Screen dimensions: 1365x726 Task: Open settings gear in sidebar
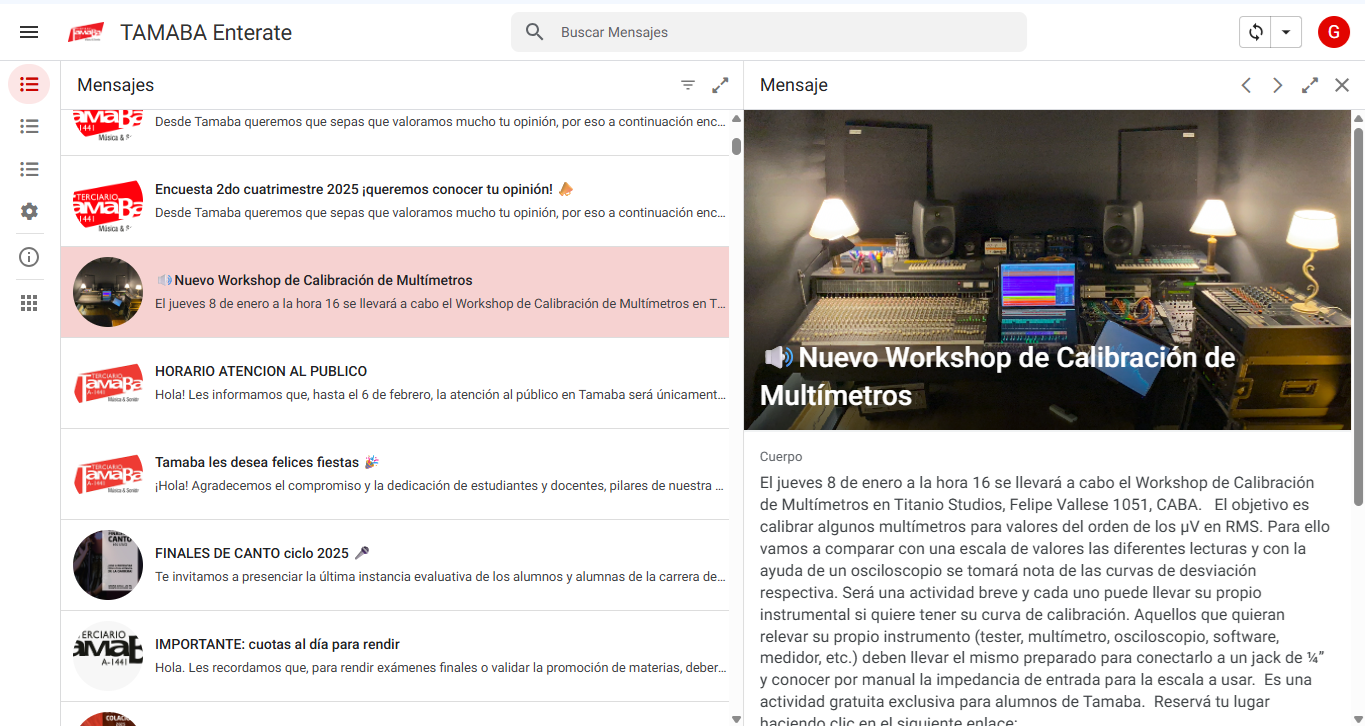click(x=29, y=211)
